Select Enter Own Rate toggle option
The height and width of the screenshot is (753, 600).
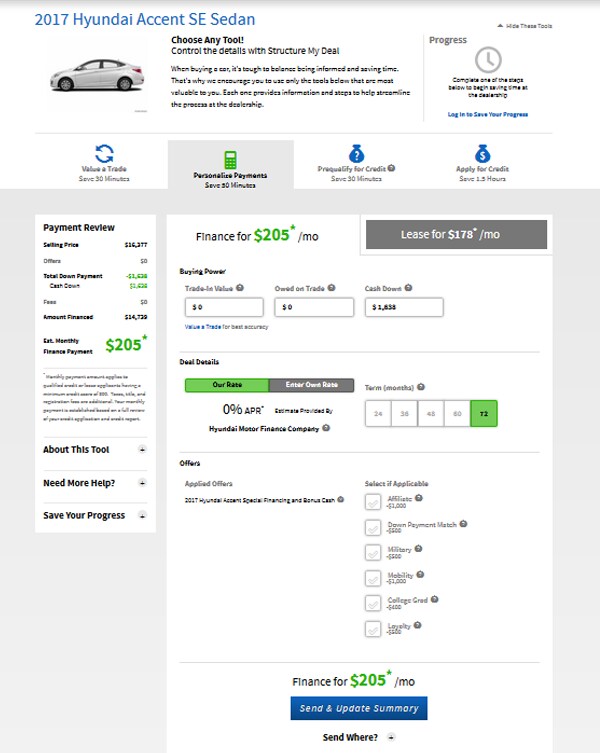pos(311,385)
